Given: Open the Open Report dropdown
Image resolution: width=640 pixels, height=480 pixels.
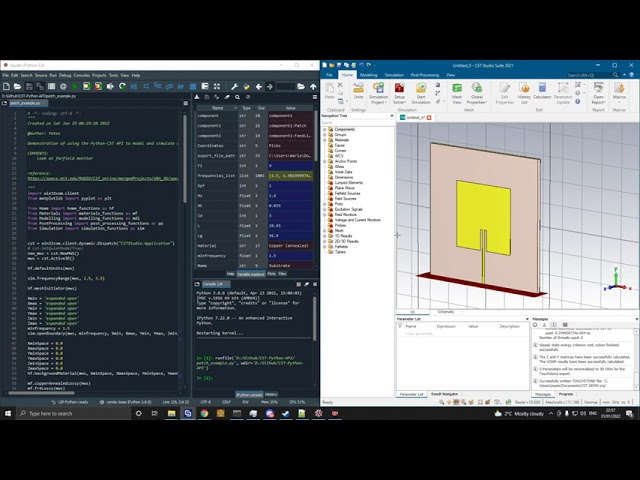Looking at the screenshot, I should (598, 100).
